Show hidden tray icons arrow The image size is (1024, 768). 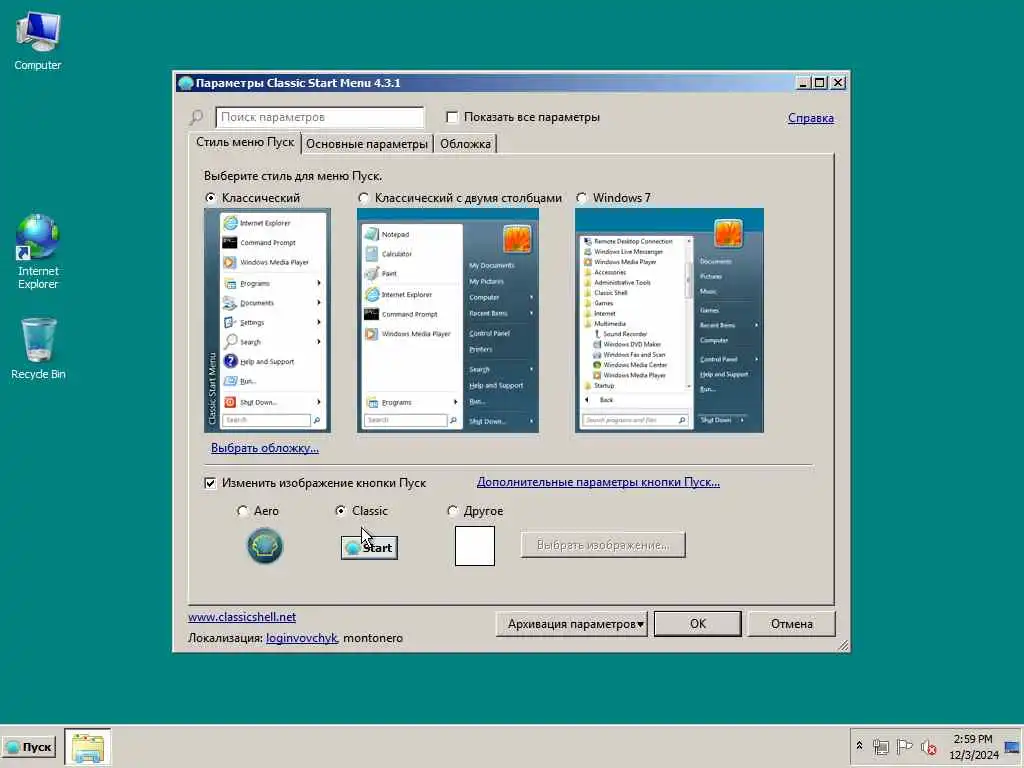click(x=859, y=746)
